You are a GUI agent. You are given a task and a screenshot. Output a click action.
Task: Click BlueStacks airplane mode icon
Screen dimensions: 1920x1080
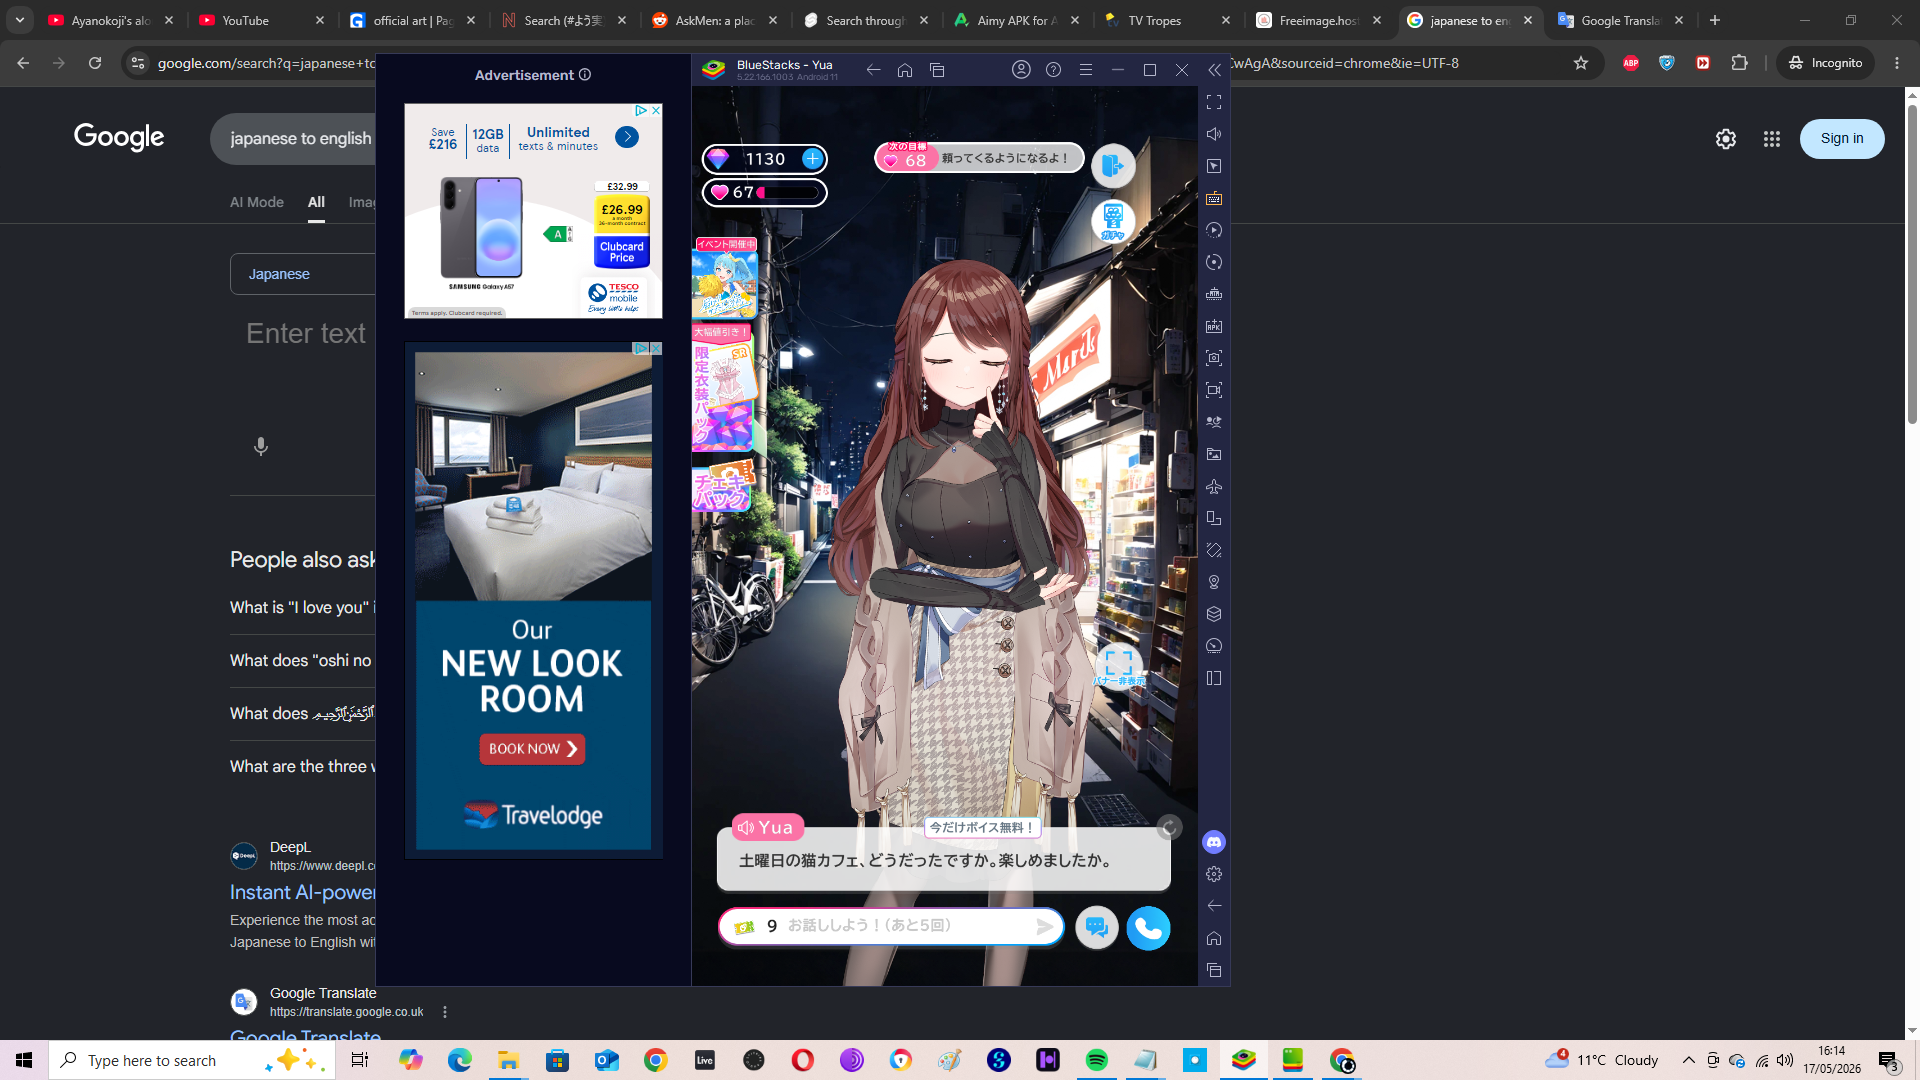(1214, 486)
